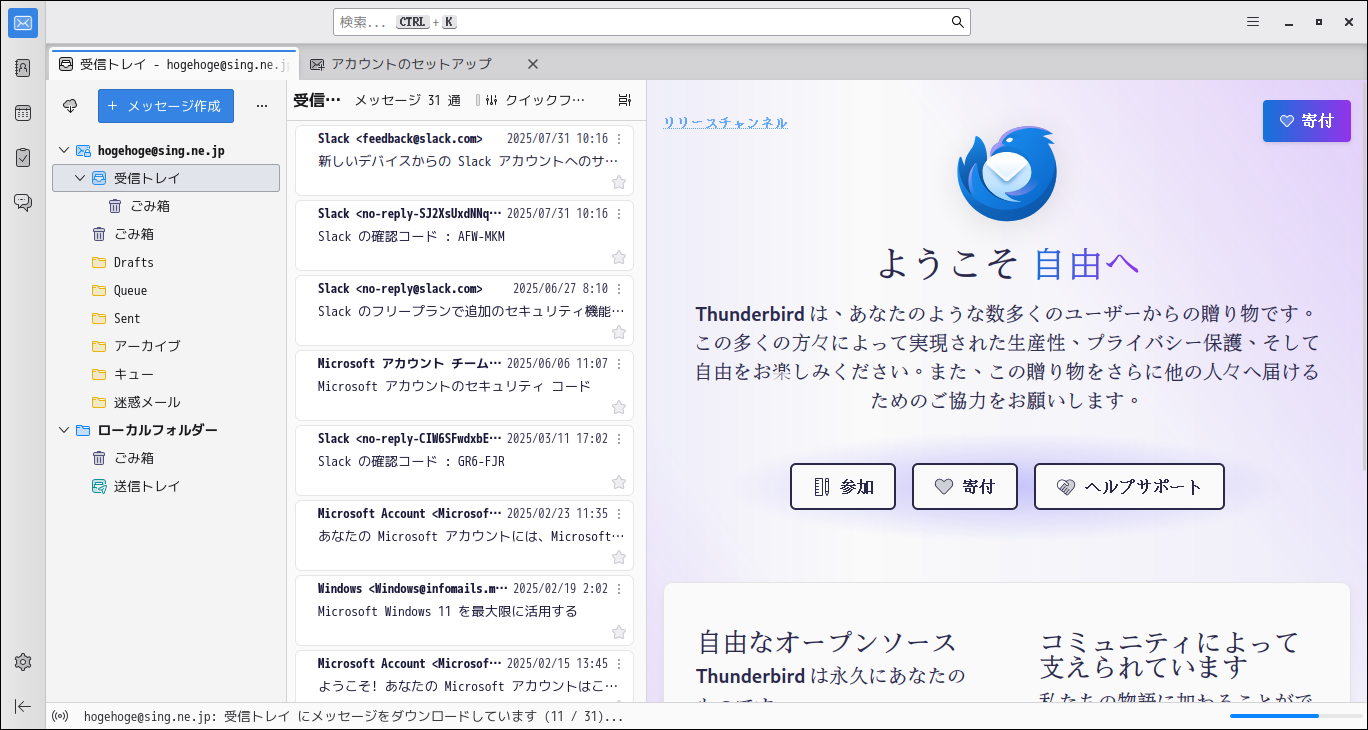Open the Chat space icon
This screenshot has width=1368, height=730.
(x=23, y=203)
